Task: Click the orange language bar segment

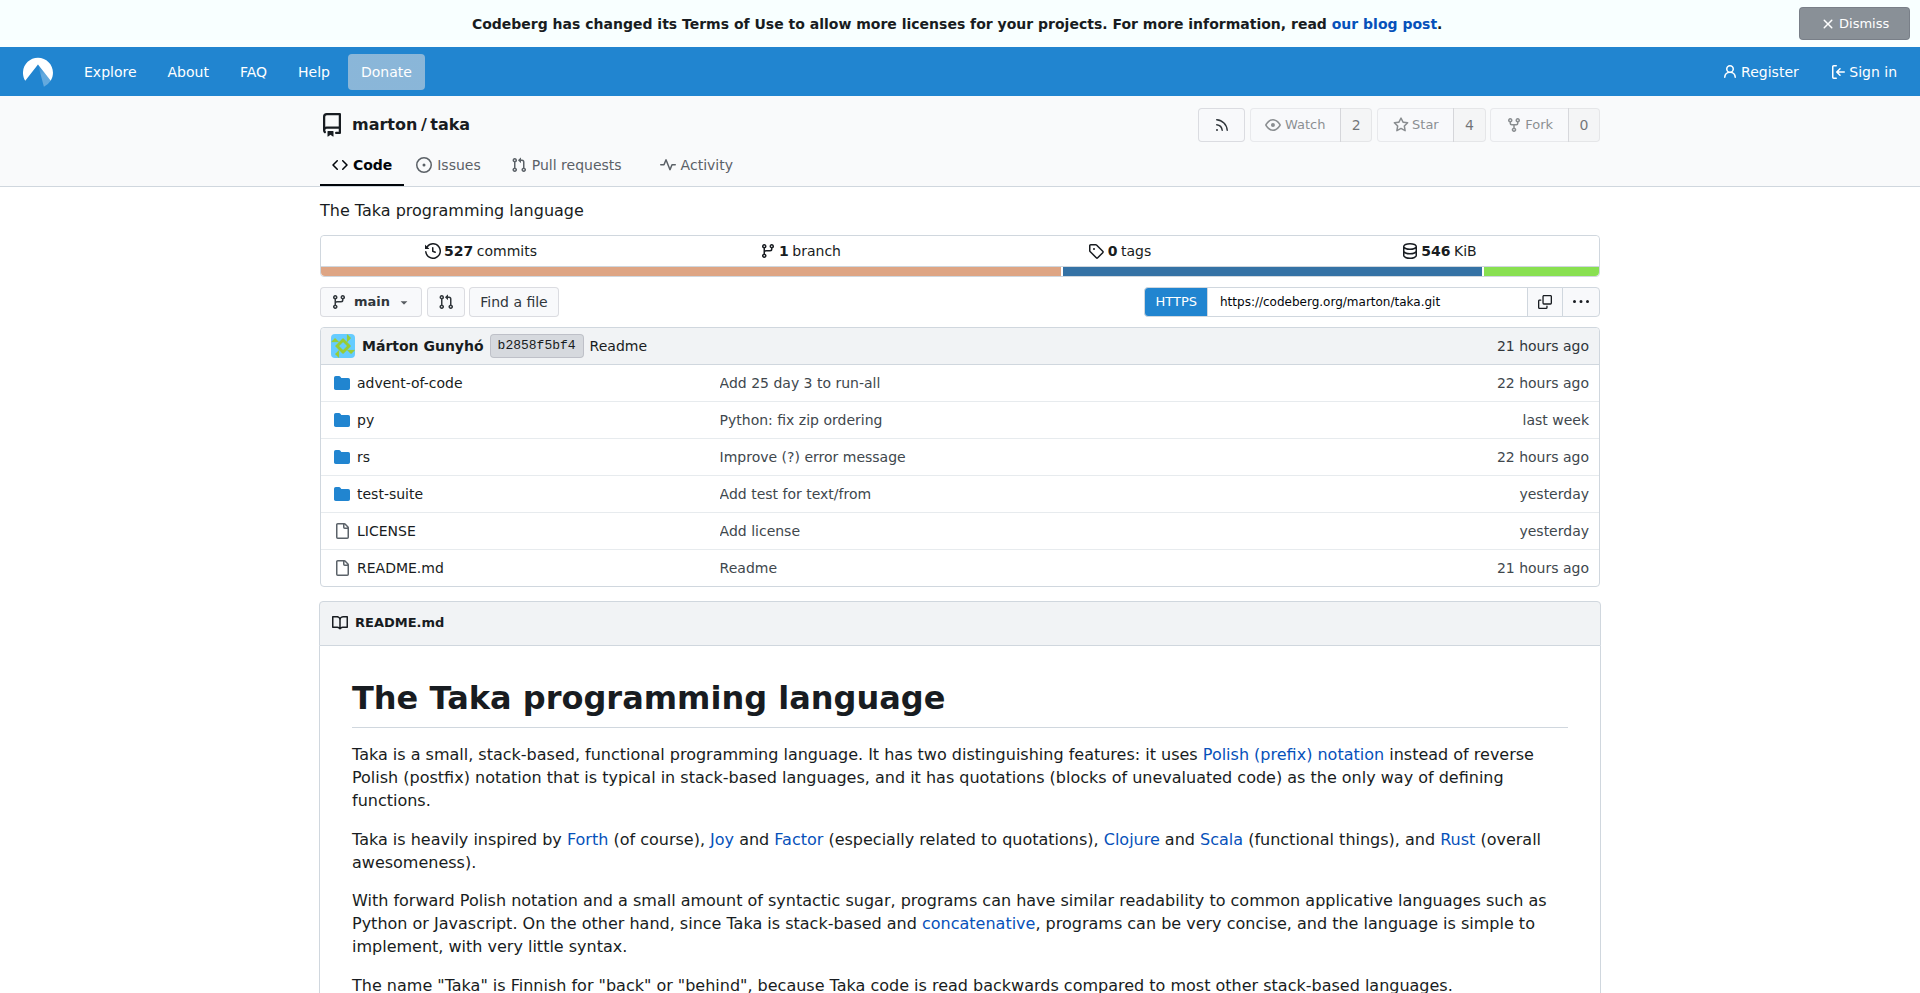Action: point(690,272)
